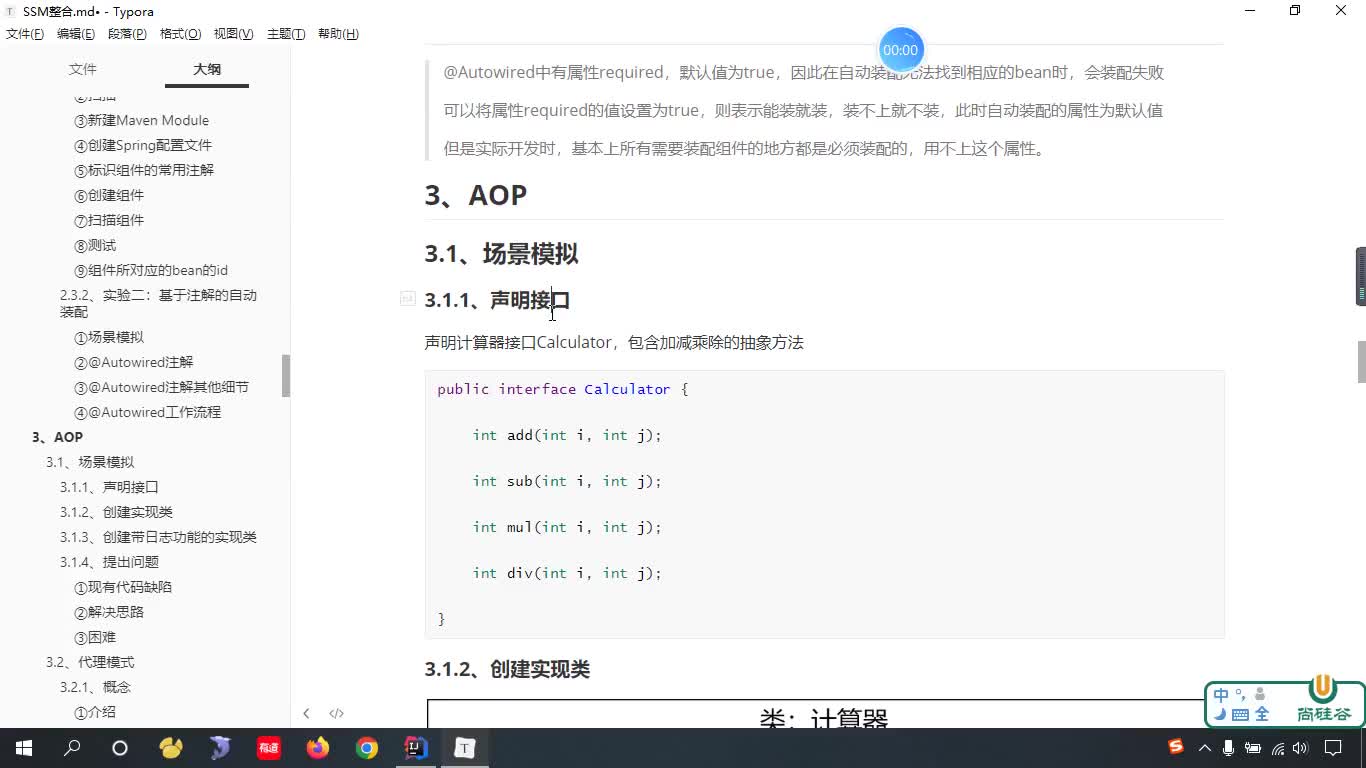Click the moon icon in IME toolbar
Image resolution: width=1366 pixels, height=768 pixels.
(x=1220, y=715)
